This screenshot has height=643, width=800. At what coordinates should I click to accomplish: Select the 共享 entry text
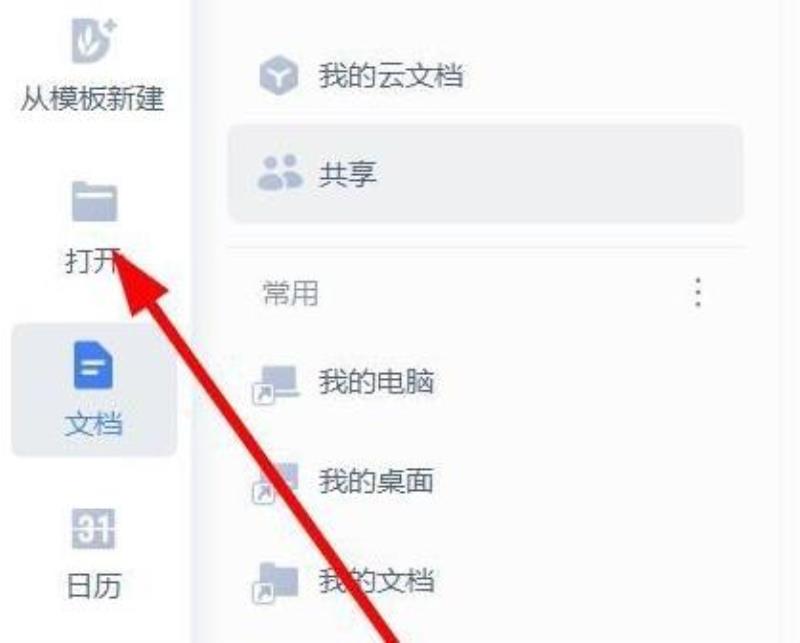click(x=348, y=174)
